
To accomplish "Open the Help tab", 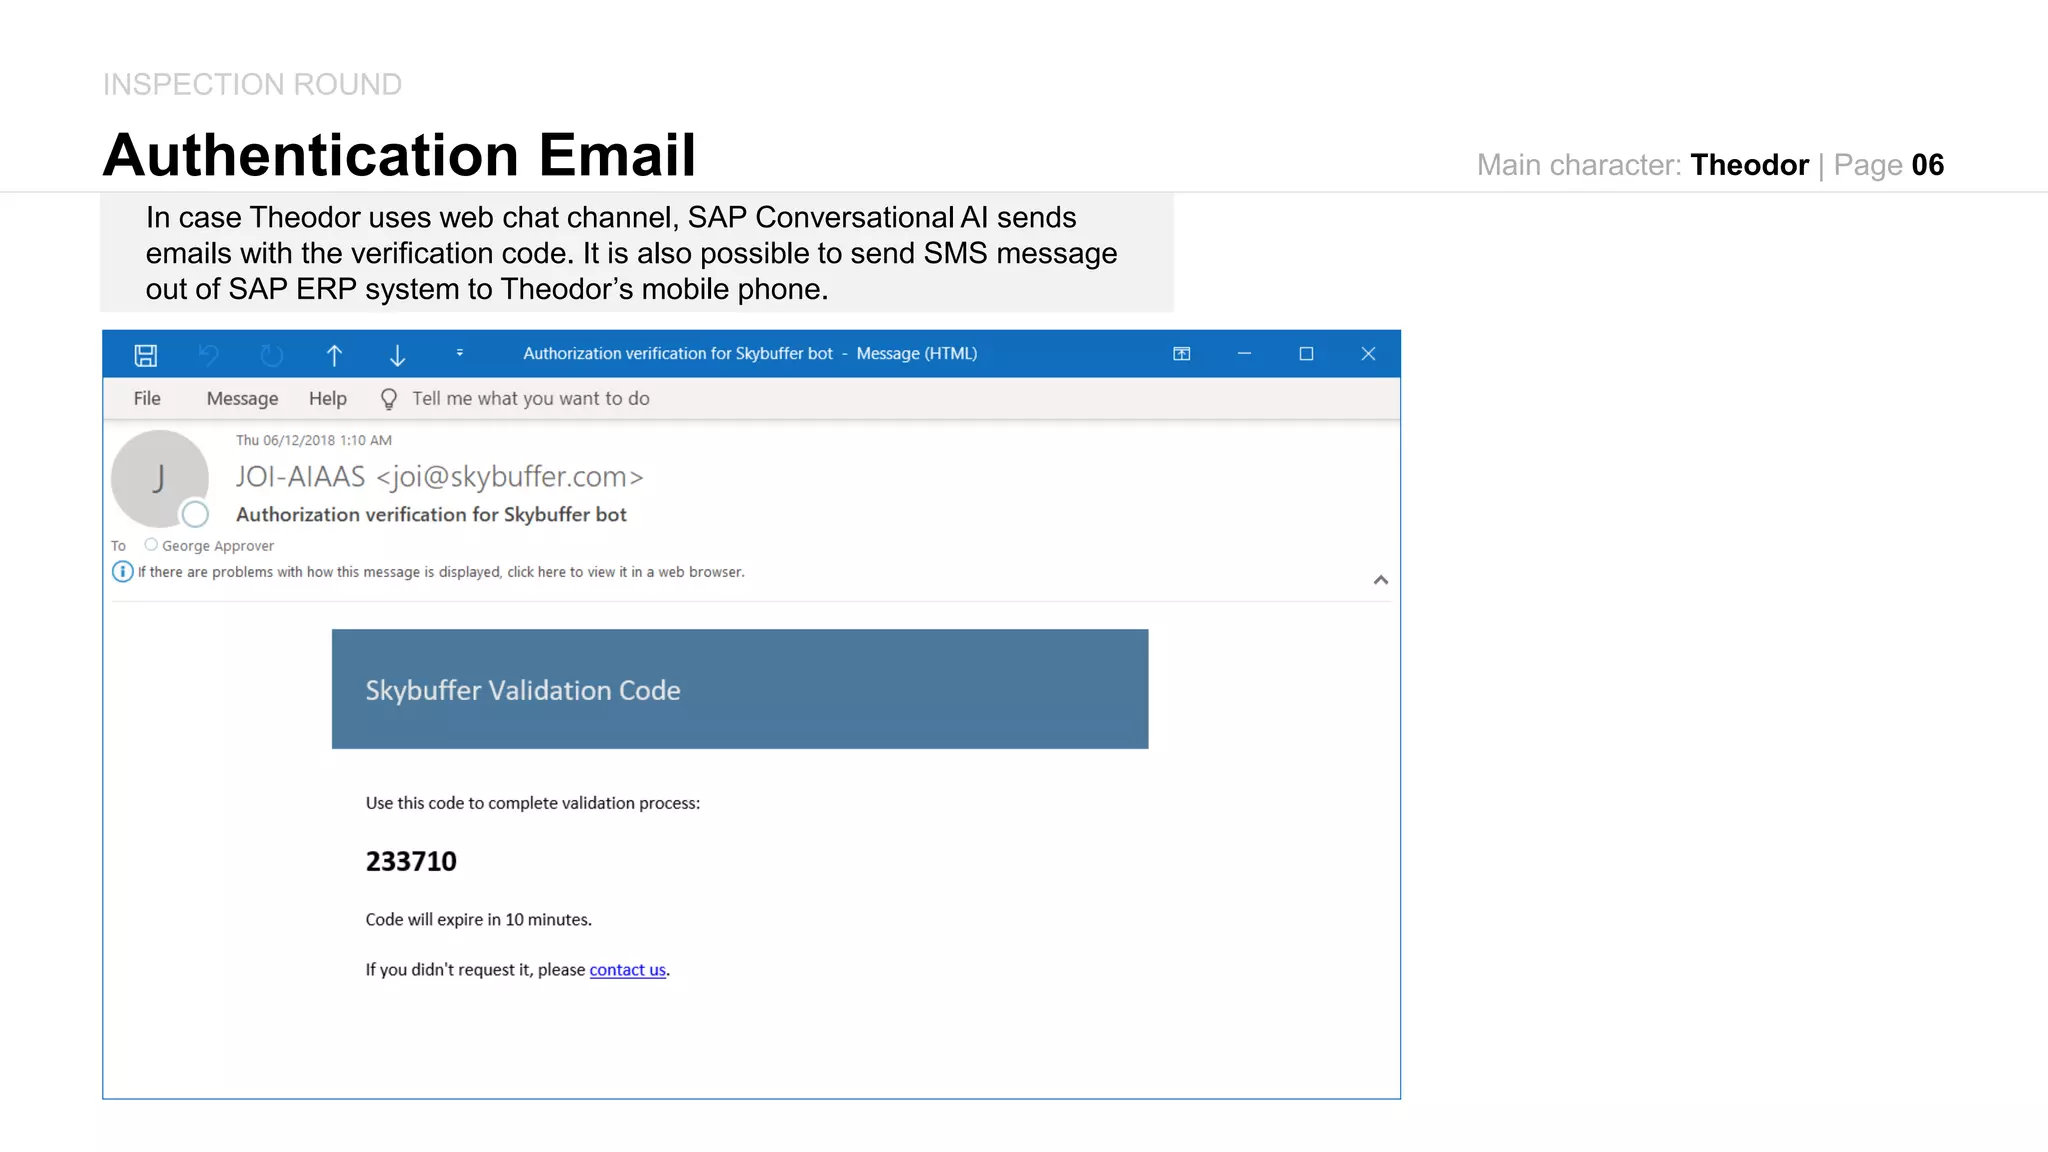I will tap(328, 398).
